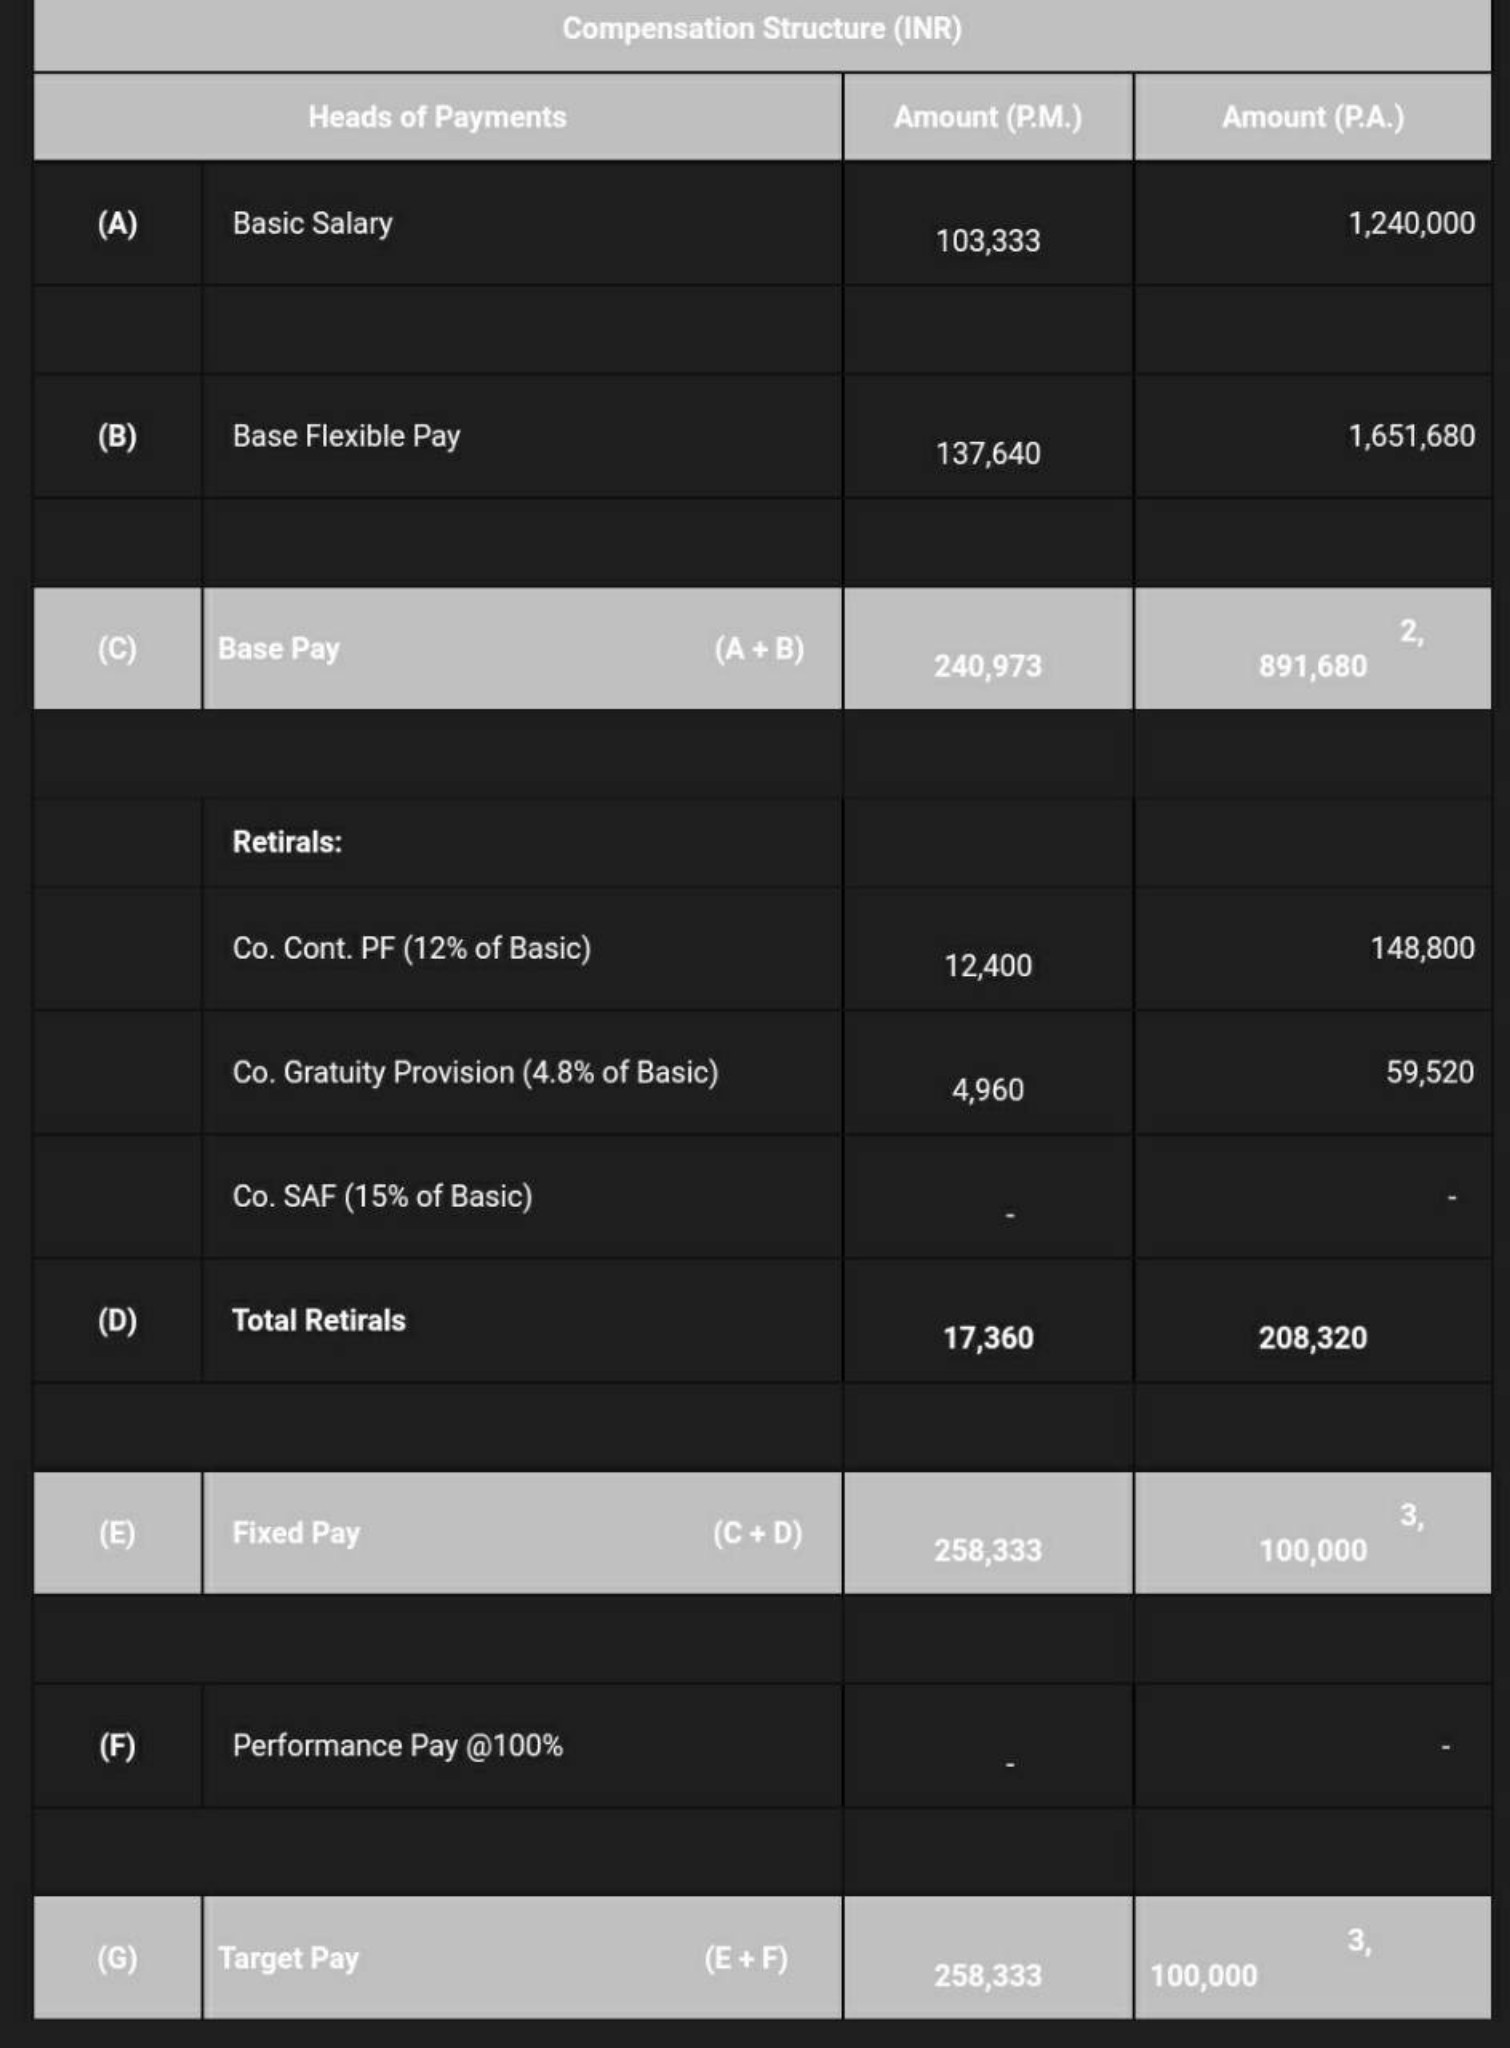Image resolution: width=1510 pixels, height=2048 pixels.
Task: Select the Amount (P.M.) column header
Action: coord(988,117)
